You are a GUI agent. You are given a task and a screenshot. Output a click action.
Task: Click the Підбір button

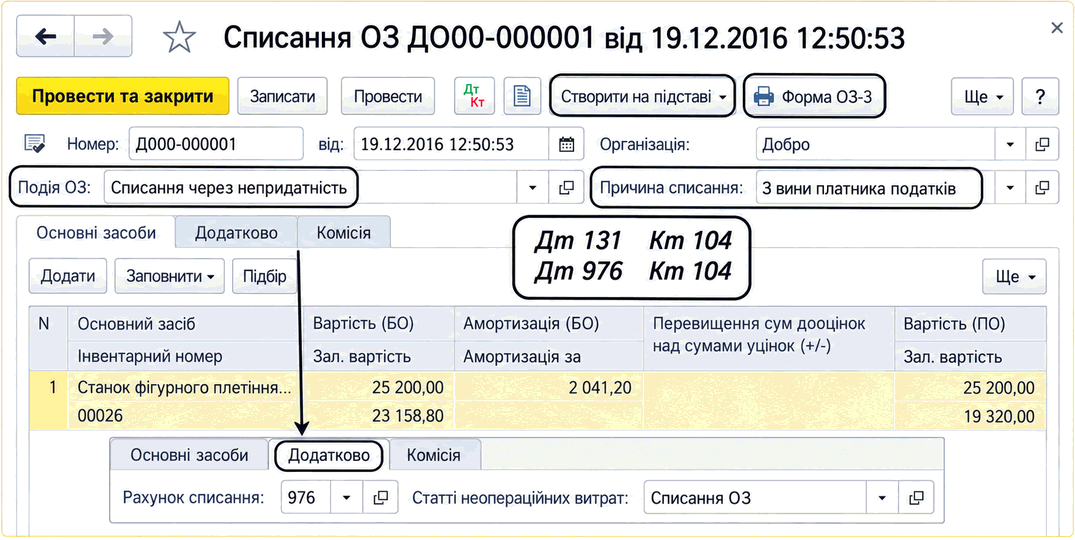pyautogui.click(x=264, y=276)
